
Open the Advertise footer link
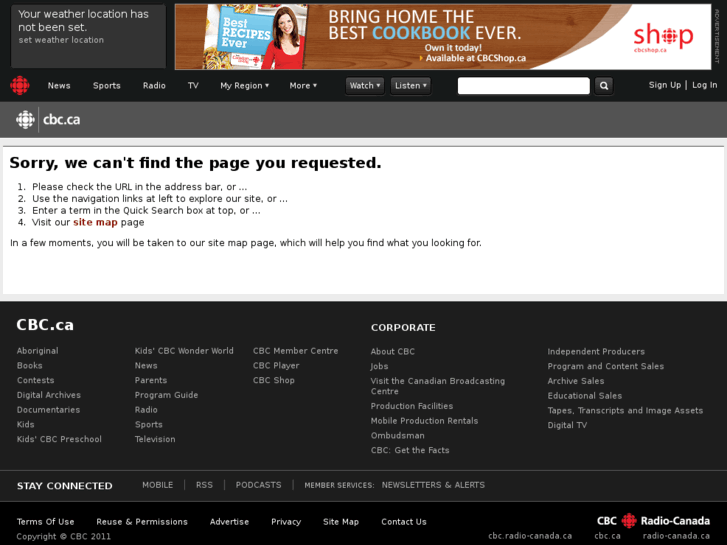229,522
